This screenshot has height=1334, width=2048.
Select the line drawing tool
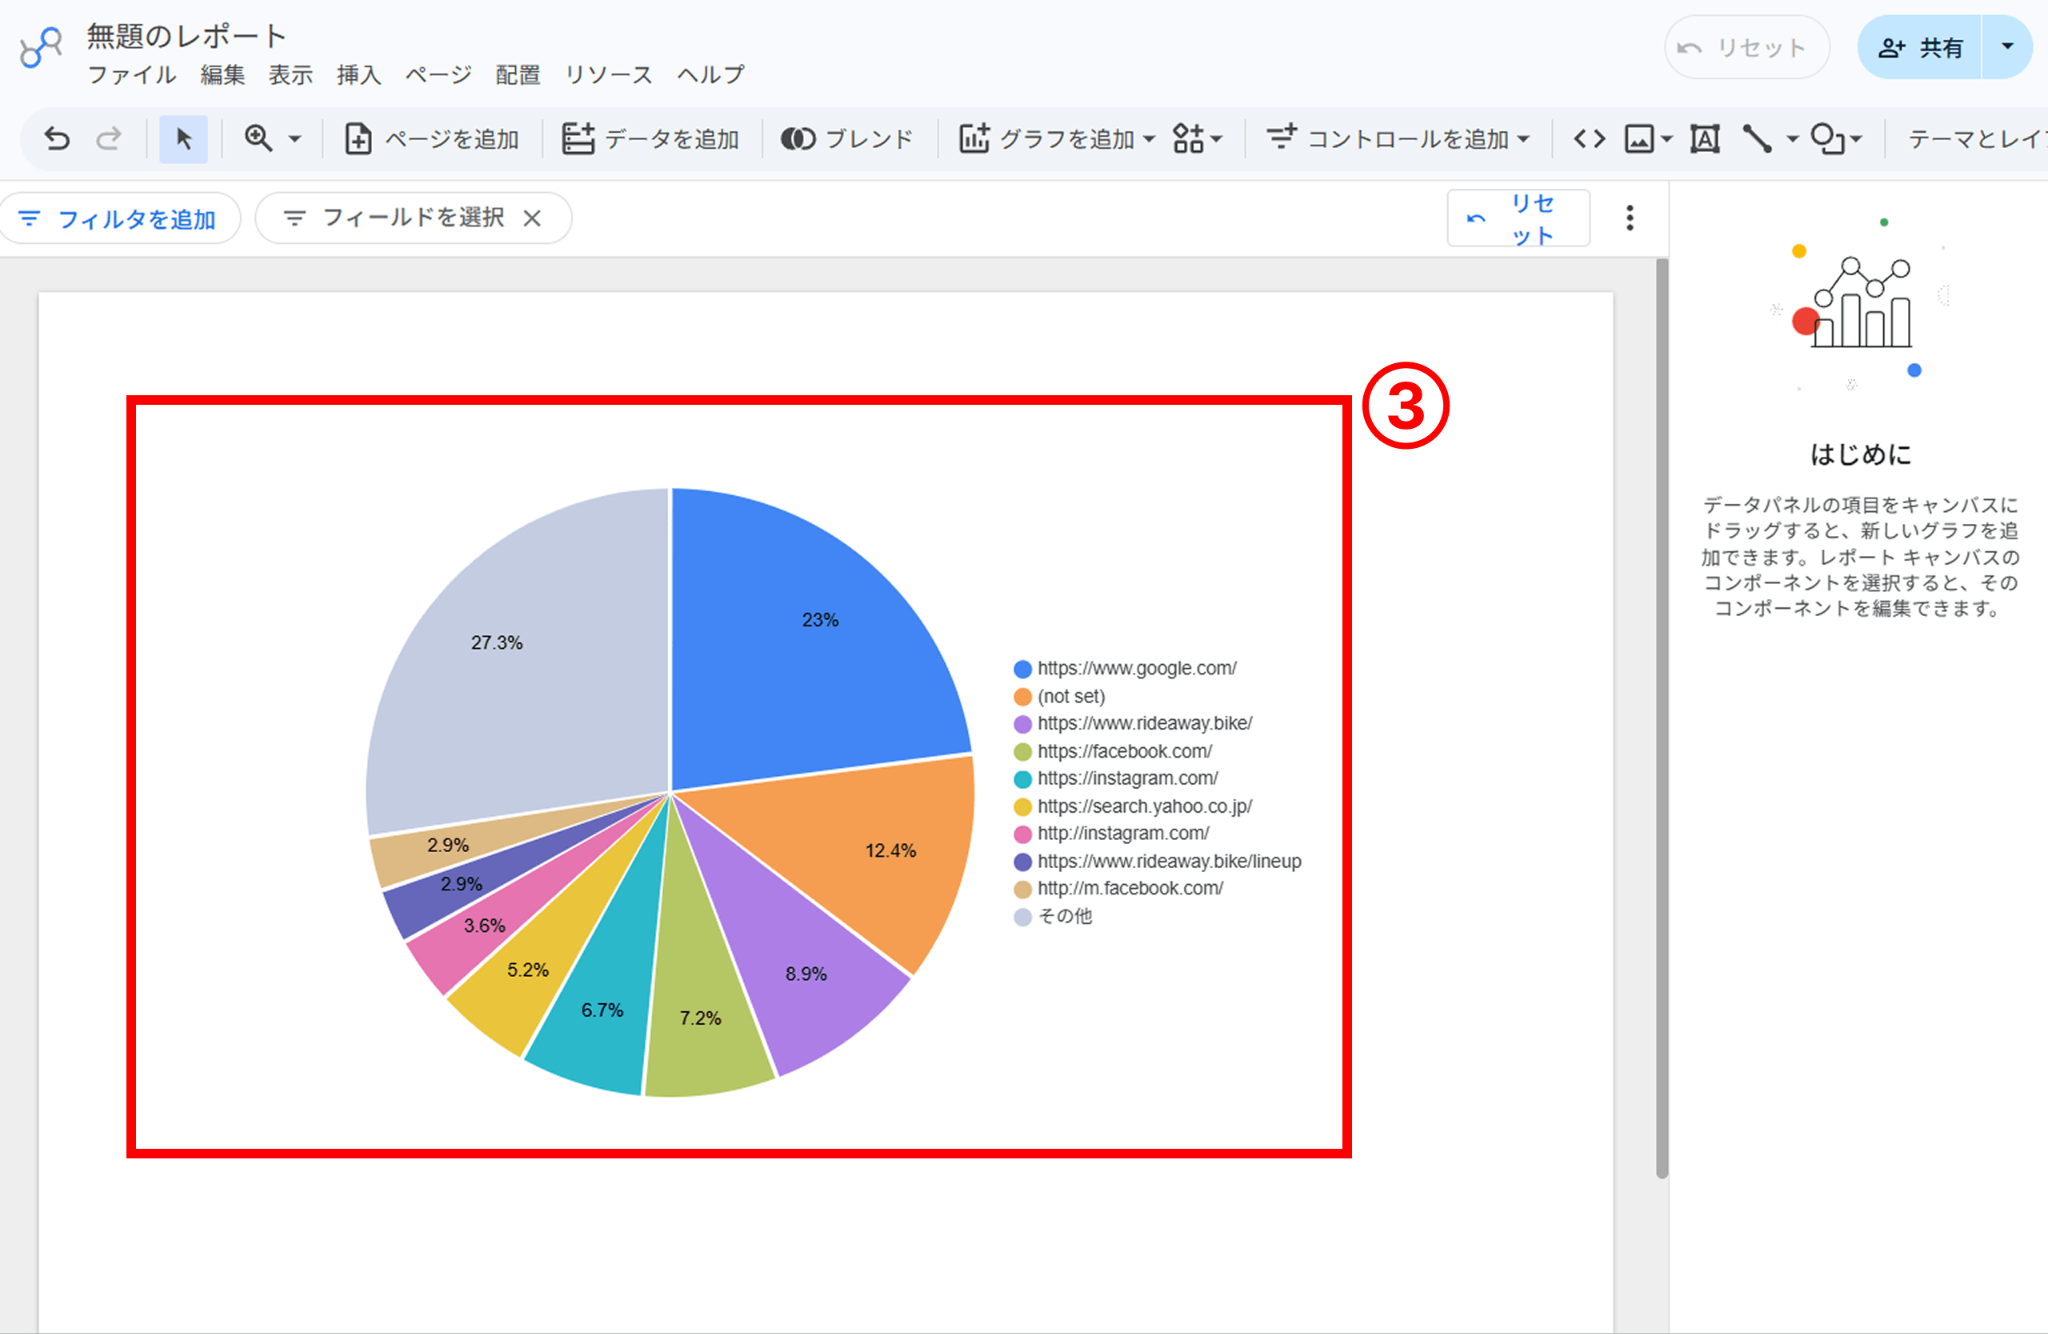pos(1757,138)
